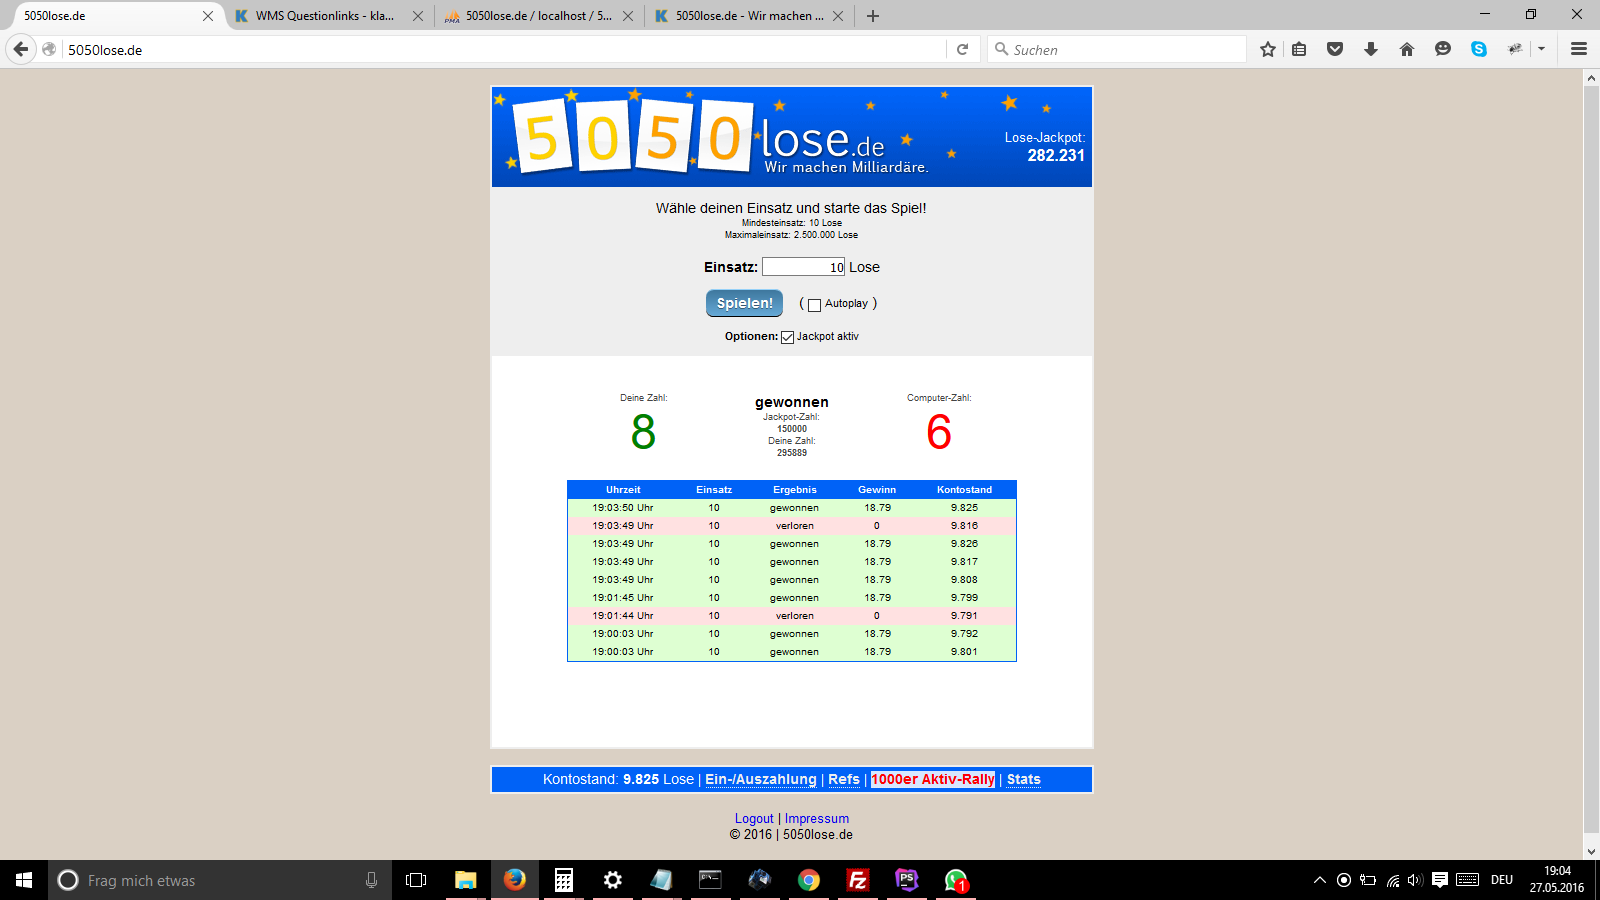1600x900 pixels.
Task: Uncheck the Jackpot aktiv option
Action: click(788, 337)
